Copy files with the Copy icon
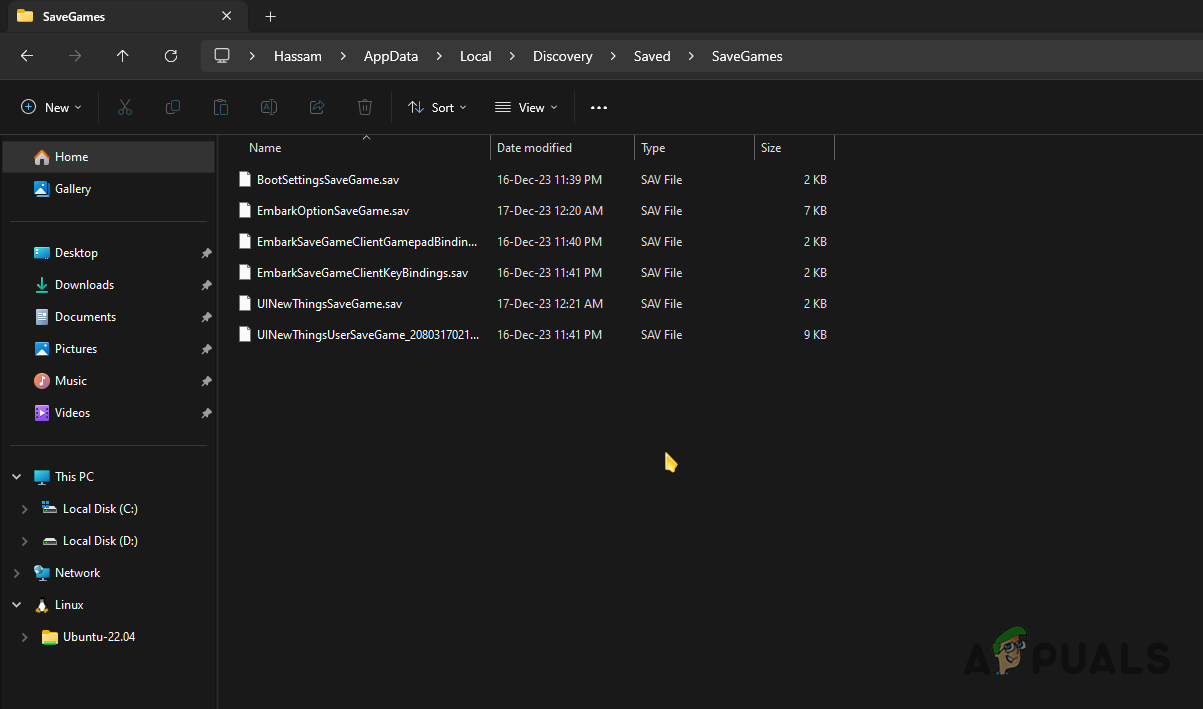This screenshot has height=709, width=1203. click(x=172, y=107)
